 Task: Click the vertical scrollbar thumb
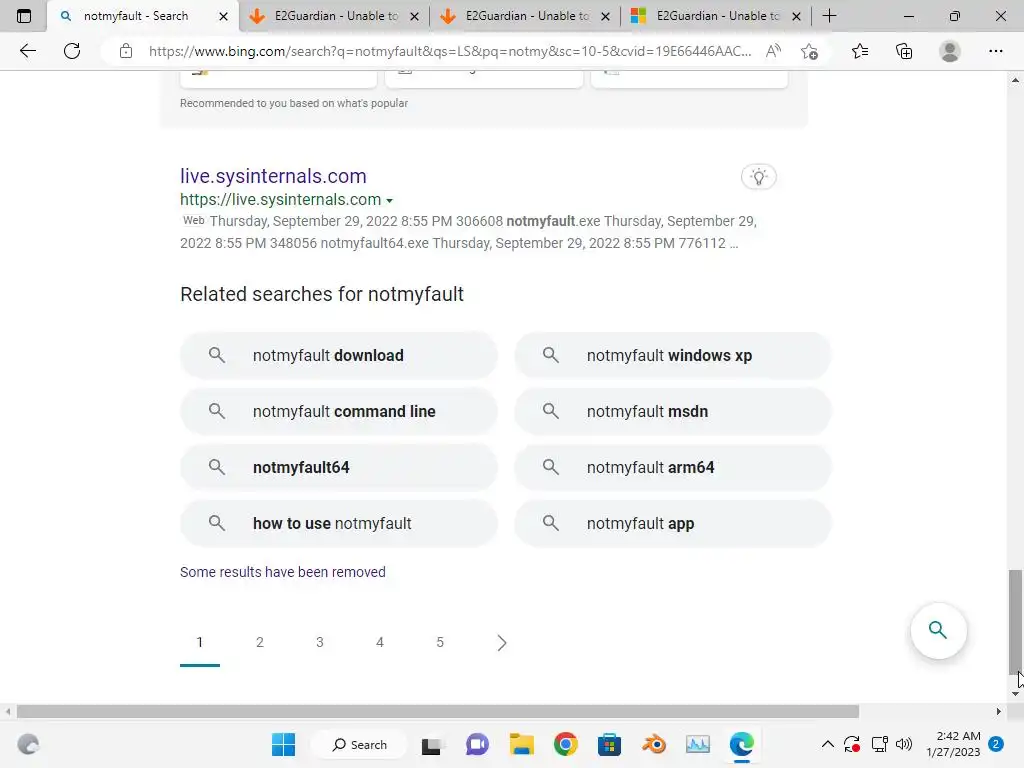click(x=1015, y=620)
